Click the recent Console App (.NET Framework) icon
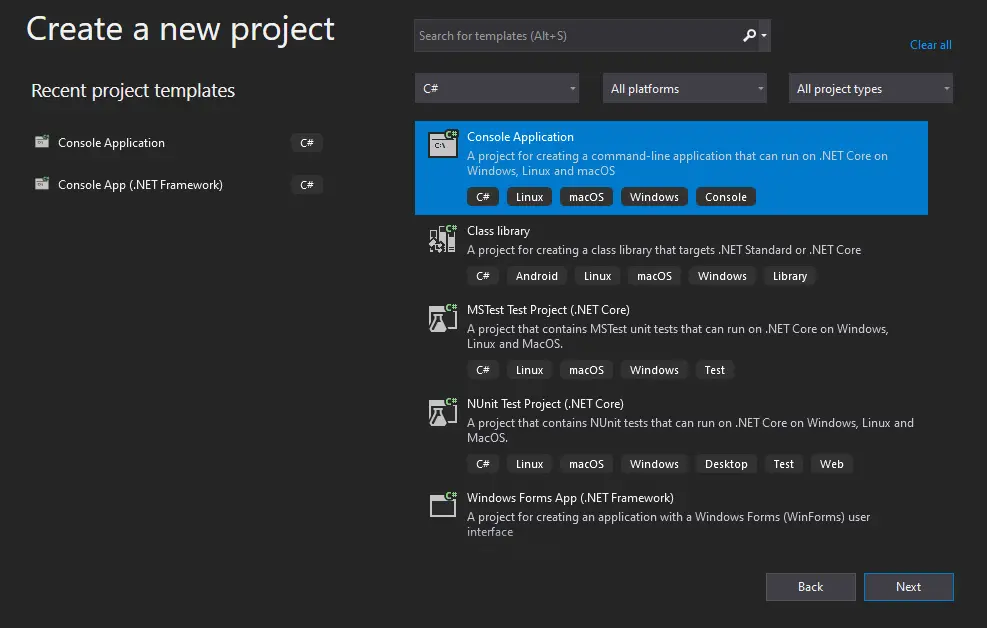 [x=42, y=184]
